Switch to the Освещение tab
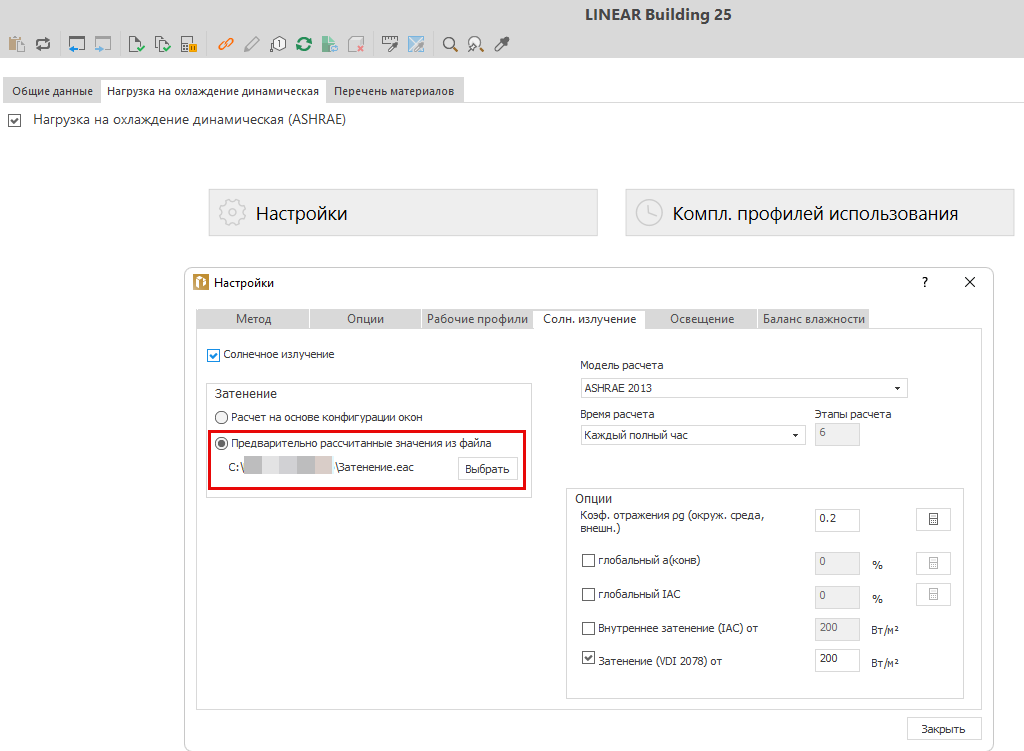This screenshot has height=751, width=1024. (x=702, y=319)
